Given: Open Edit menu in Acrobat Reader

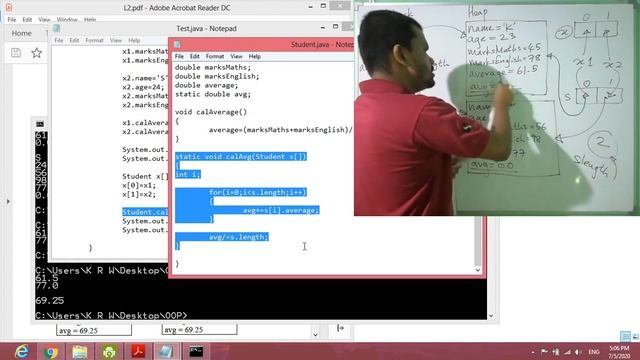Looking at the screenshot, I should (x=27, y=20).
